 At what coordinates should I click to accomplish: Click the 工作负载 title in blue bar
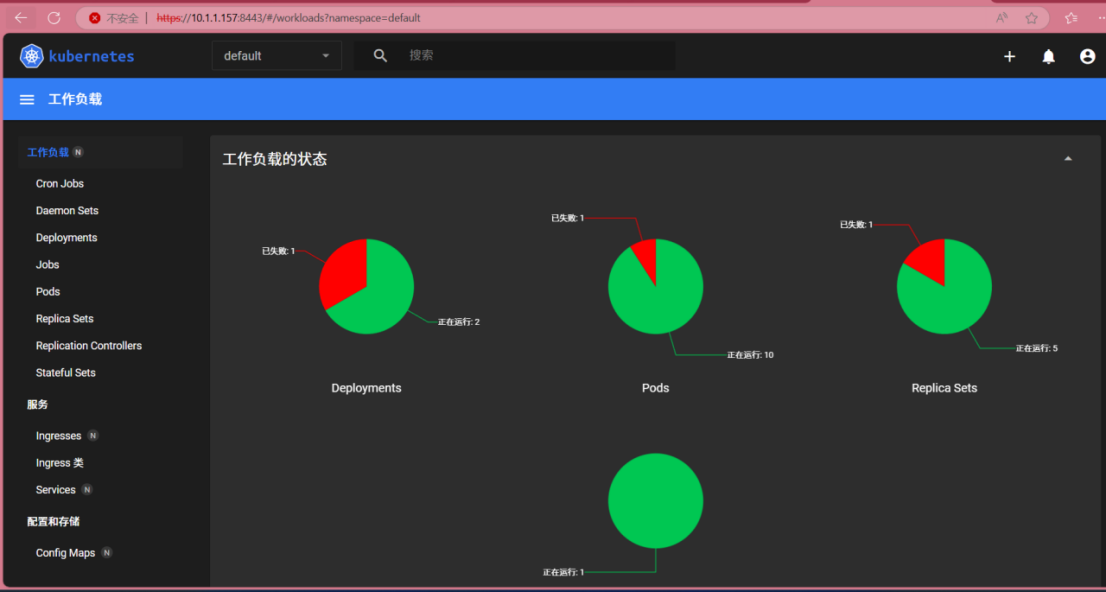pyautogui.click(x=75, y=99)
